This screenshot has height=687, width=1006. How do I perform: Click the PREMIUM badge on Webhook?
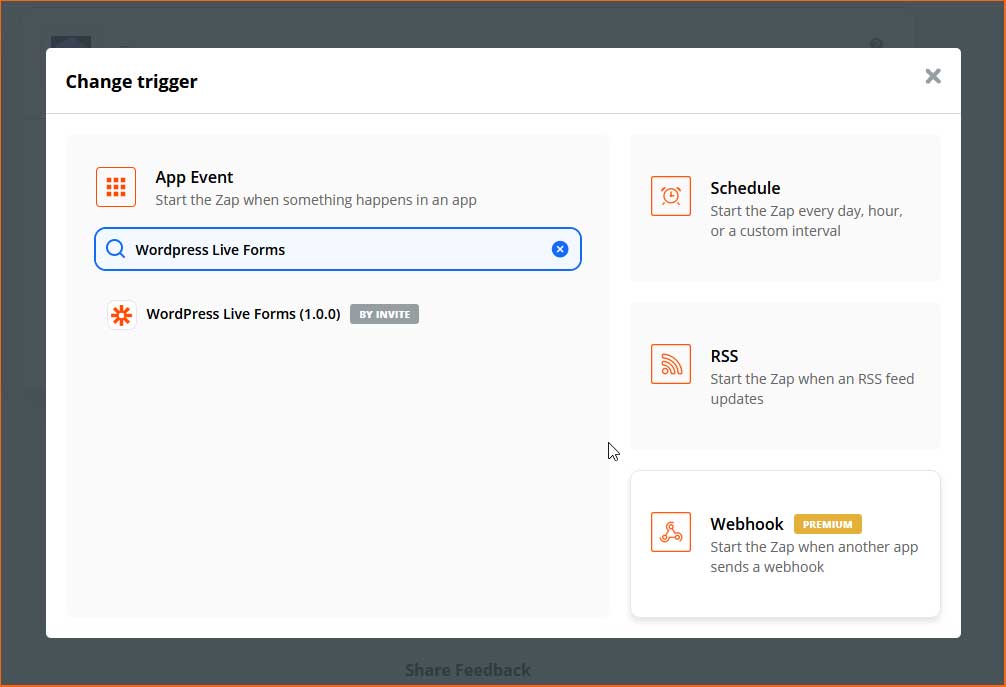coord(828,524)
